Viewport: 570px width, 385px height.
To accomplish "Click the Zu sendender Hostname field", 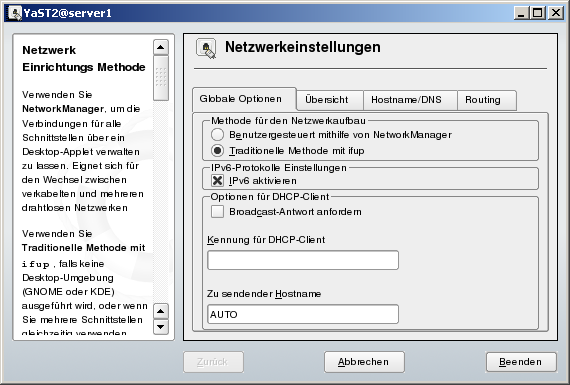I will point(303,314).
